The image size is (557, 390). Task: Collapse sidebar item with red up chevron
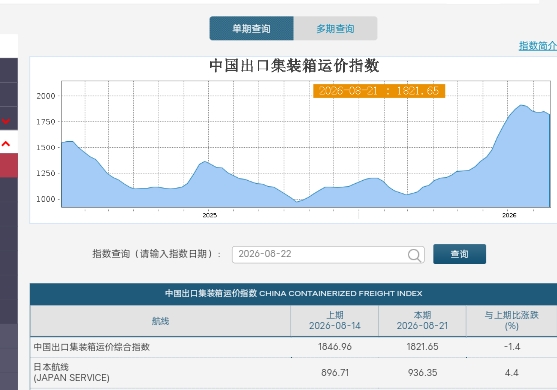(6, 144)
